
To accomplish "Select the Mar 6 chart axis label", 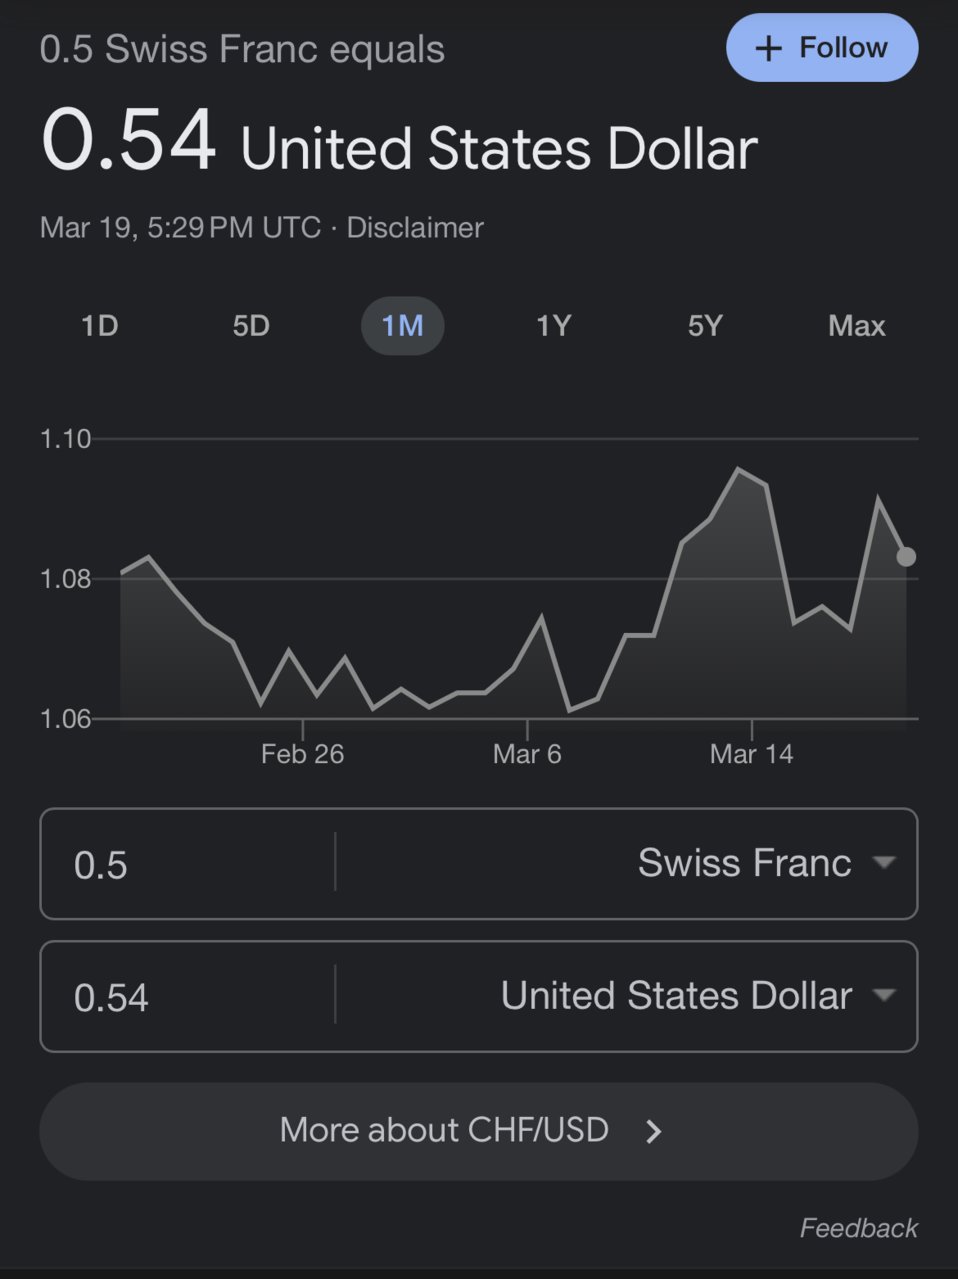I will [527, 754].
